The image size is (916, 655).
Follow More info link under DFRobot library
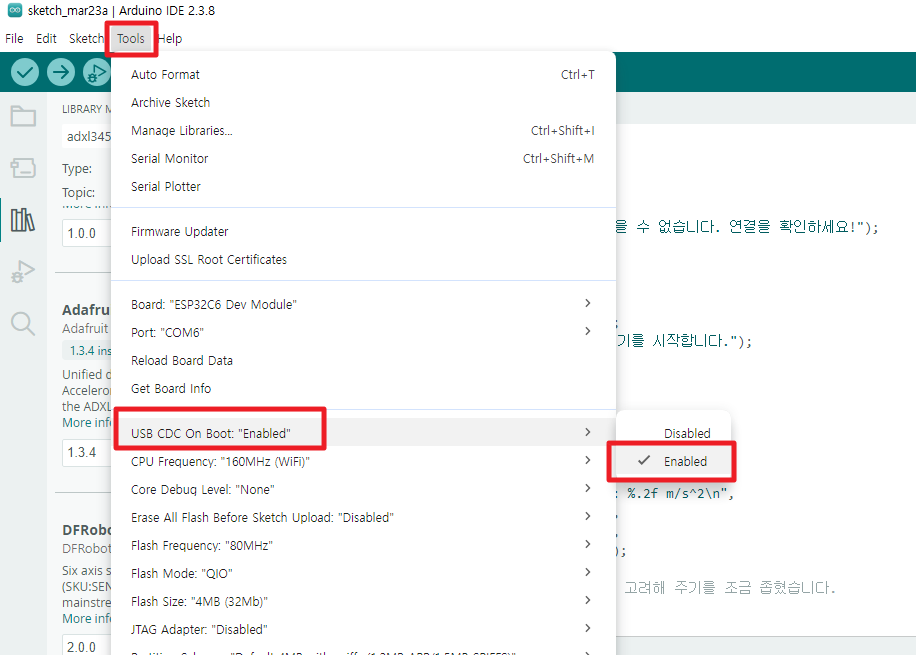[86, 618]
